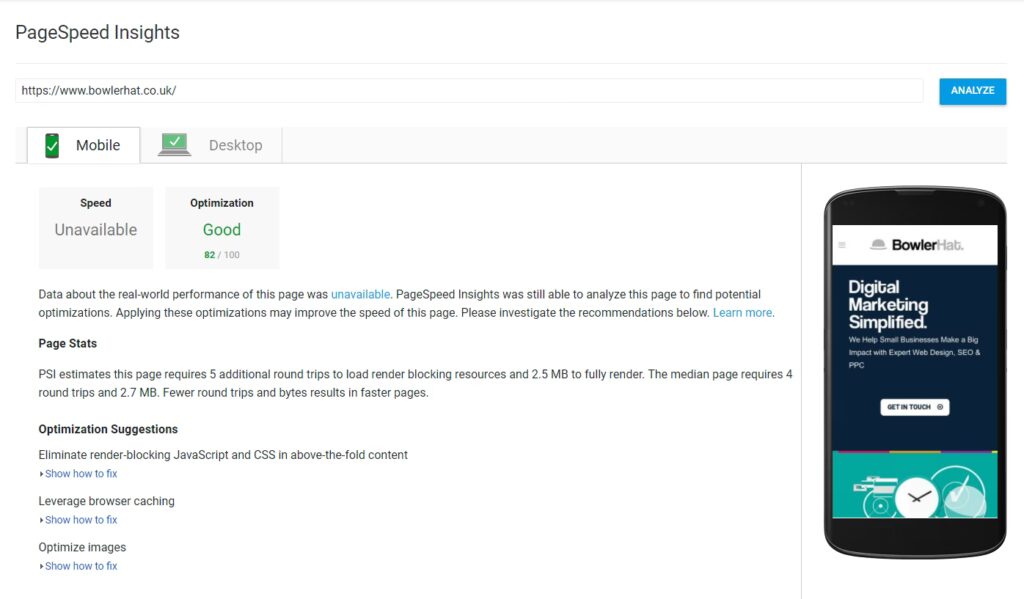The width and height of the screenshot is (1024, 599).
Task: Expand "Show how to fix" under Leverage browser caching
Action: click(80, 520)
